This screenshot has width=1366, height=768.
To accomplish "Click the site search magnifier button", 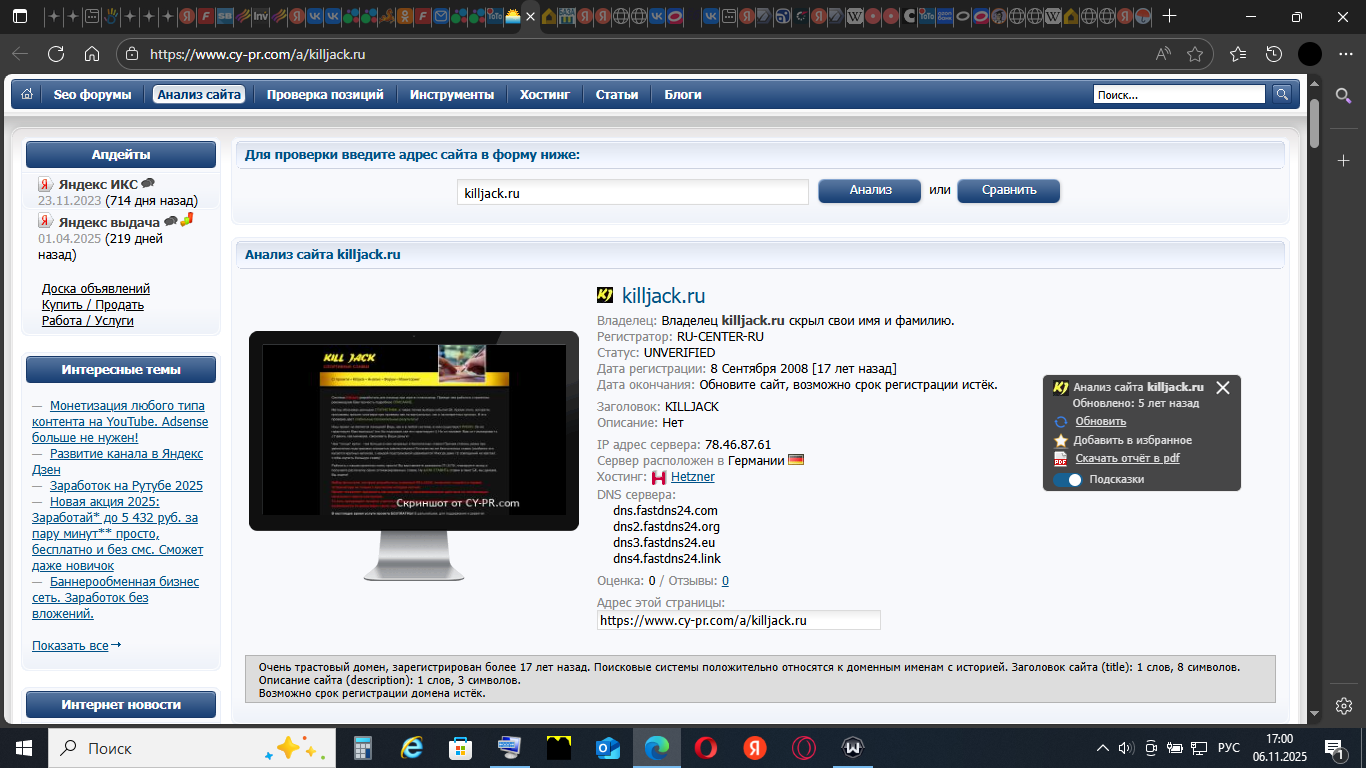I will pyautogui.click(x=1282, y=94).
